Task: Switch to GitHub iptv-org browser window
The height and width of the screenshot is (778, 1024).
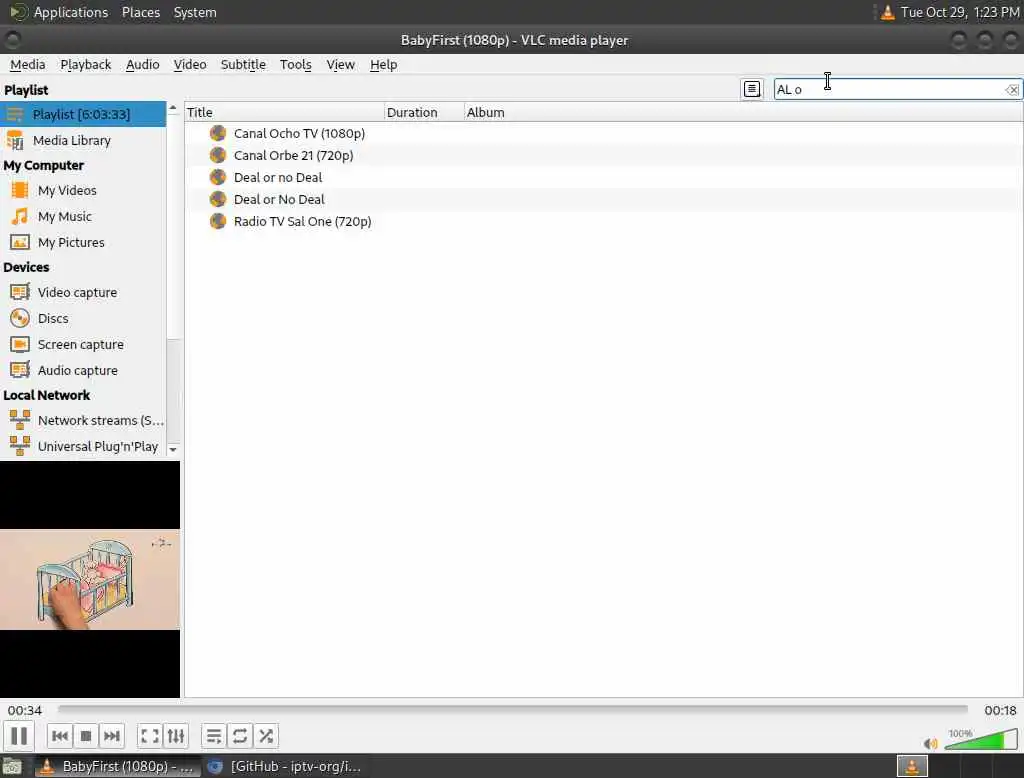Action: pos(284,766)
